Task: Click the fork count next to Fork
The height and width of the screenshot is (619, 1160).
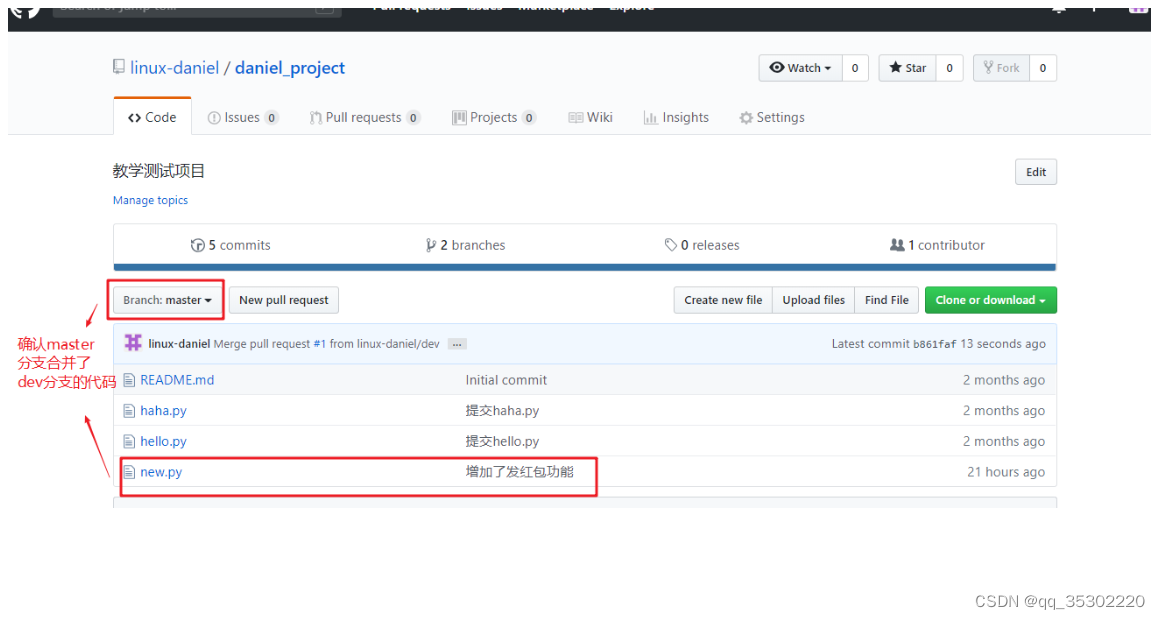Action: click(x=1042, y=68)
